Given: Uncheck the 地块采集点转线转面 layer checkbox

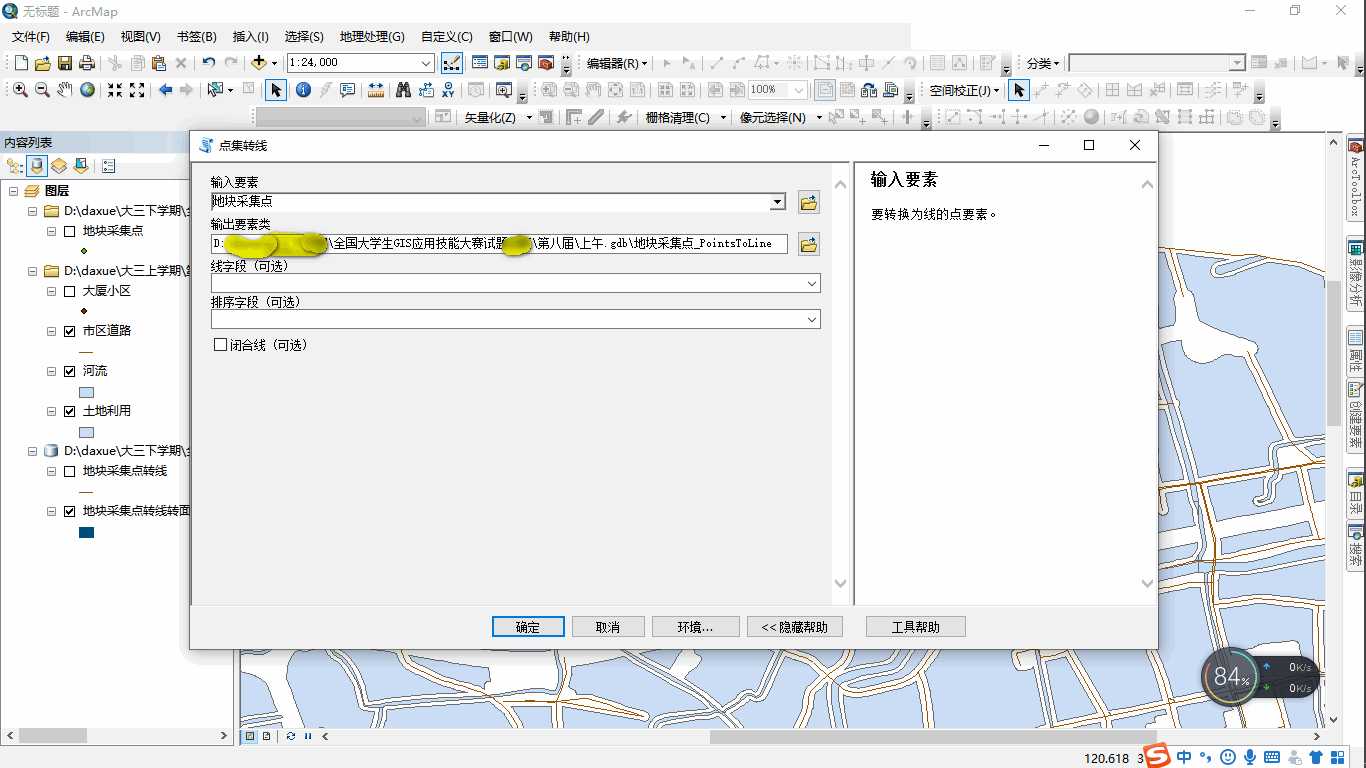Looking at the screenshot, I should coord(69,511).
